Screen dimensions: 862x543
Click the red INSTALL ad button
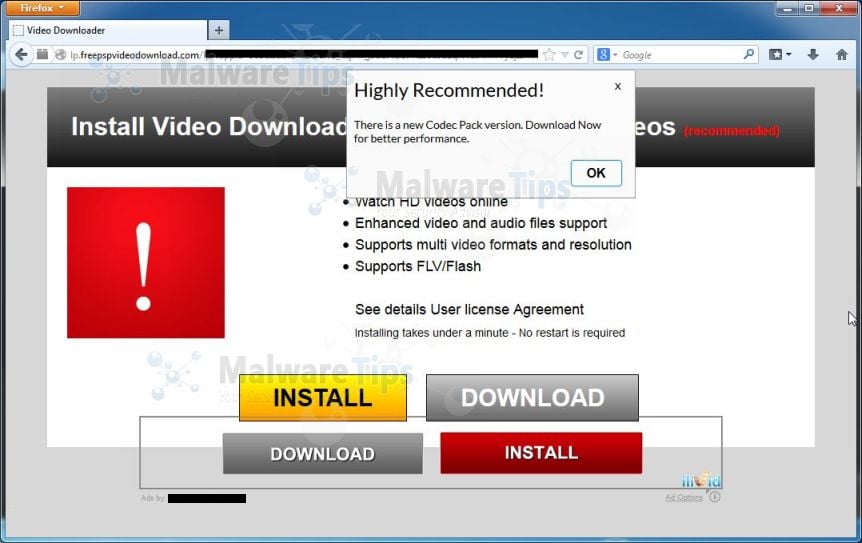point(541,453)
